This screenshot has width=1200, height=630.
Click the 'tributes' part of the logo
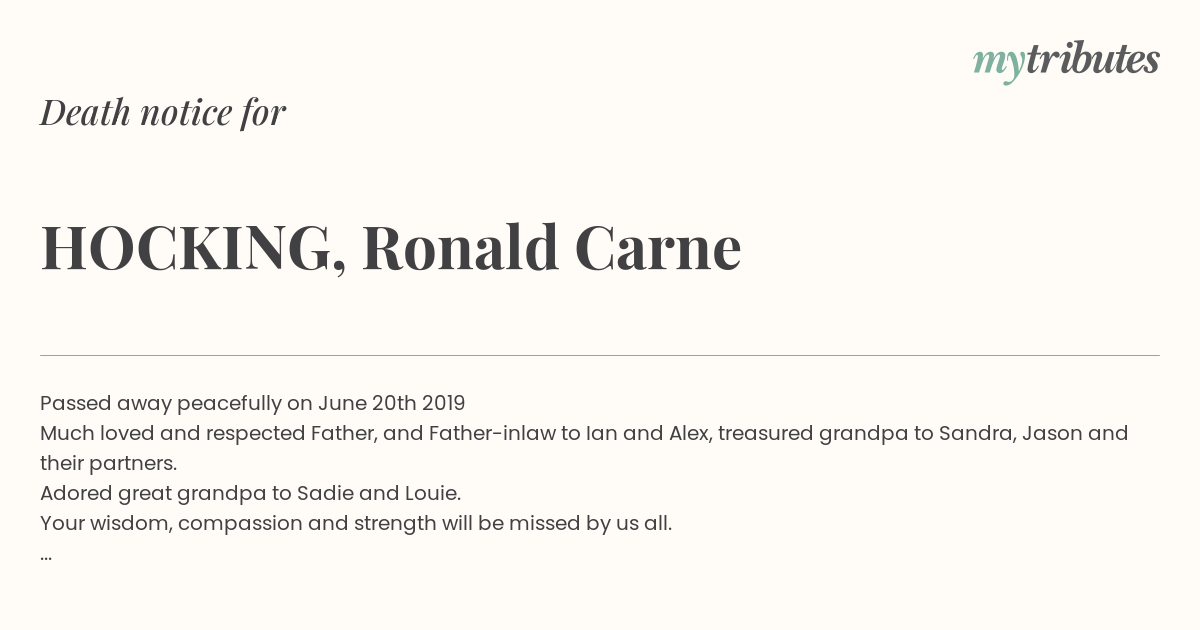coord(1093,59)
